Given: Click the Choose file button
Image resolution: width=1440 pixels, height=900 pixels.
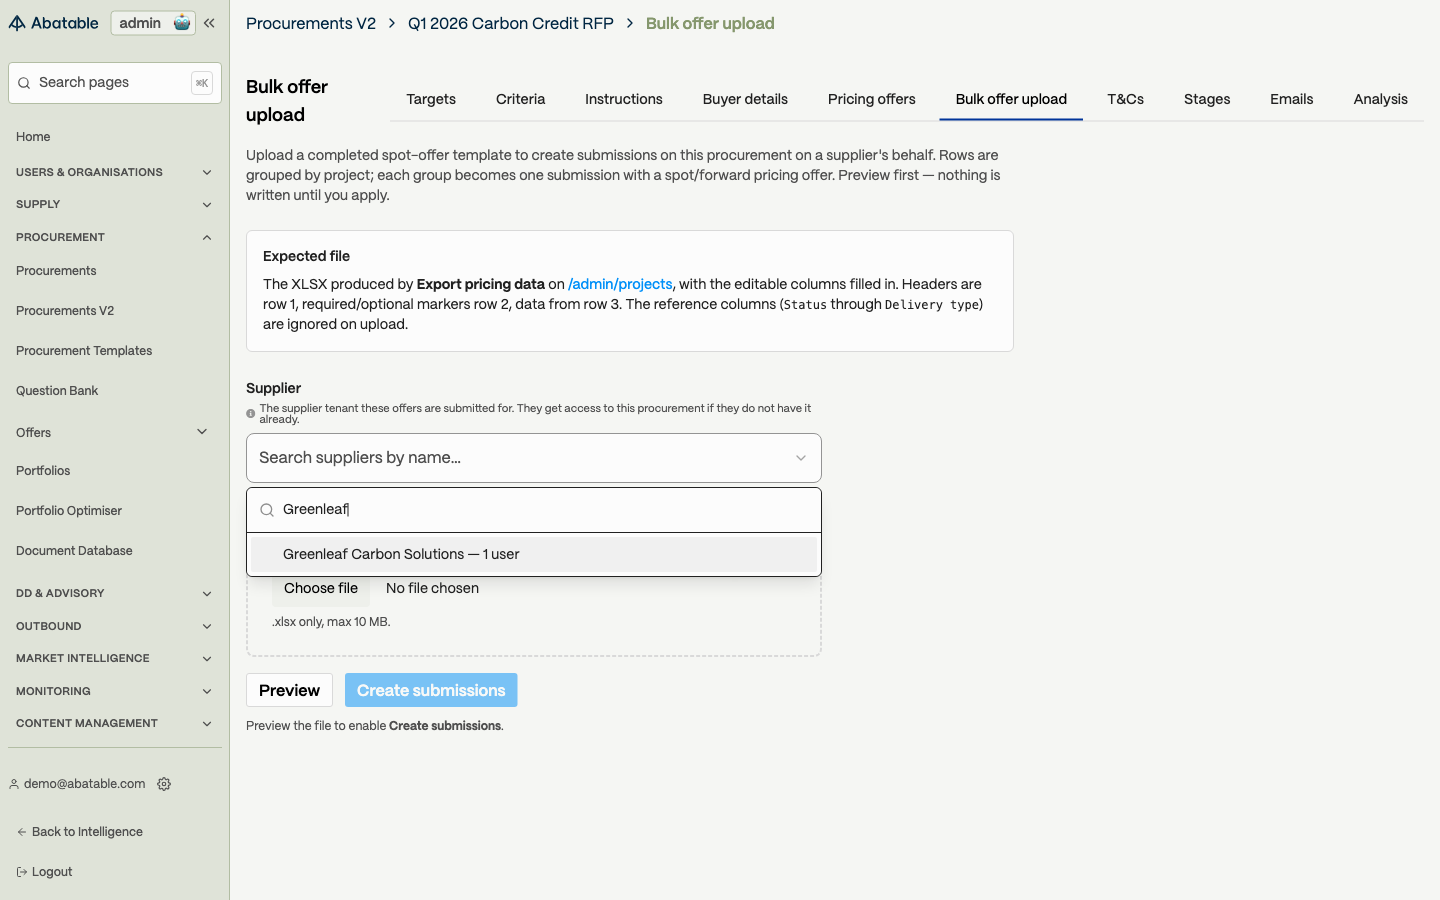Looking at the screenshot, I should (321, 588).
